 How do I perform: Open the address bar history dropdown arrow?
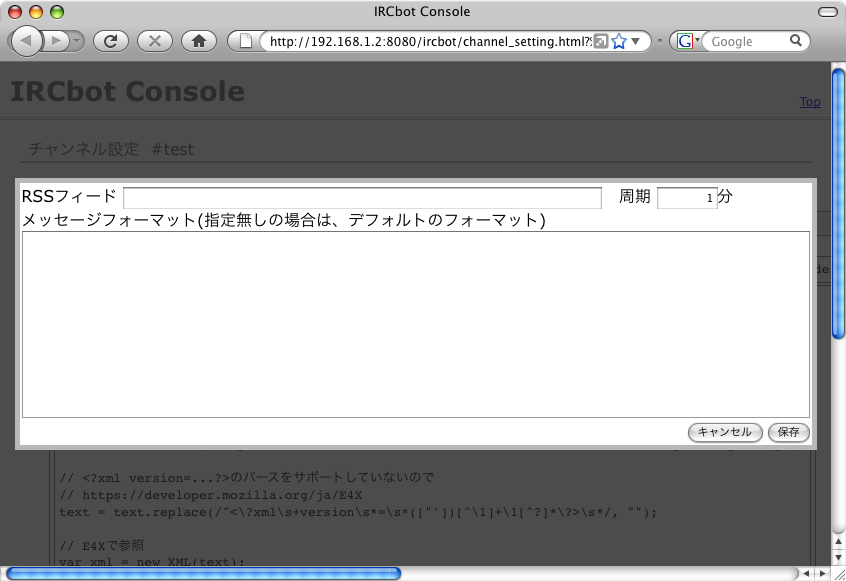[x=636, y=41]
